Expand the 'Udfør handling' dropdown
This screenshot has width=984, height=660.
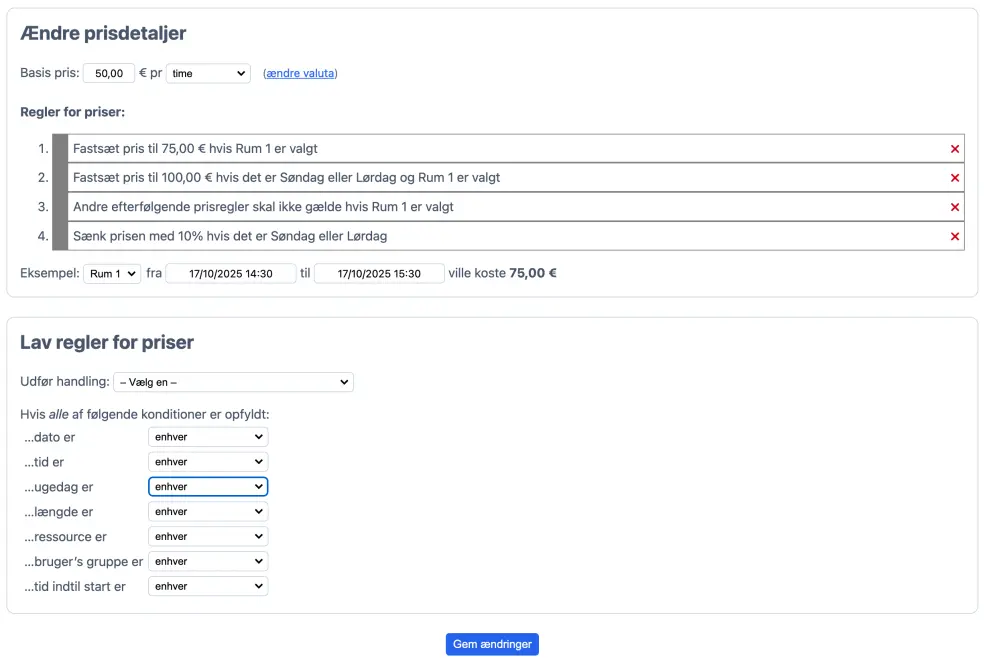point(233,382)
